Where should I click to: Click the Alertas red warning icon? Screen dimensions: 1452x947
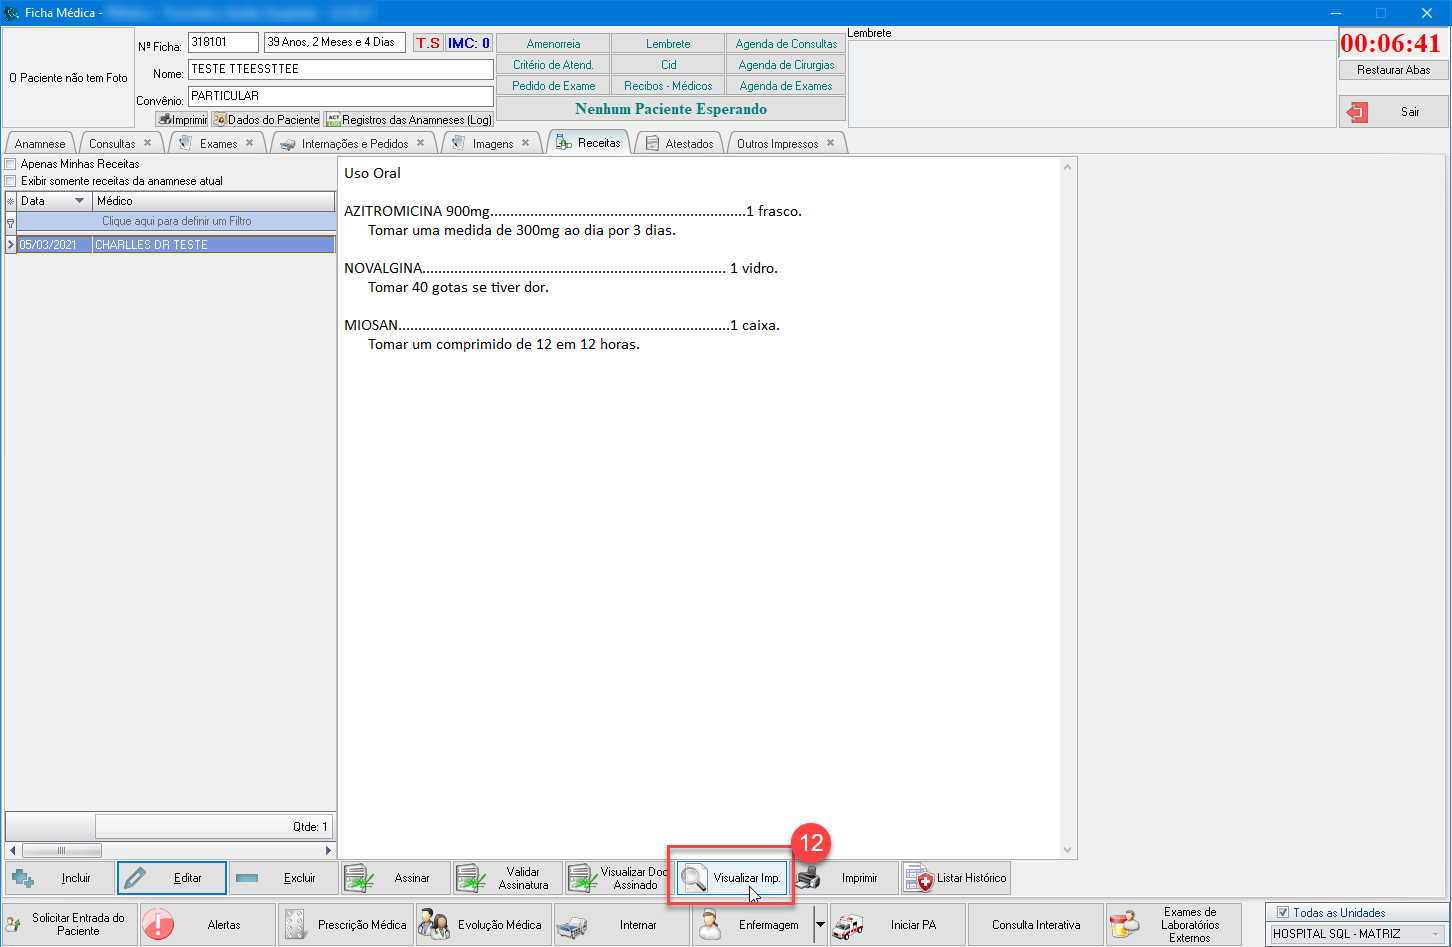click(158, 925)
